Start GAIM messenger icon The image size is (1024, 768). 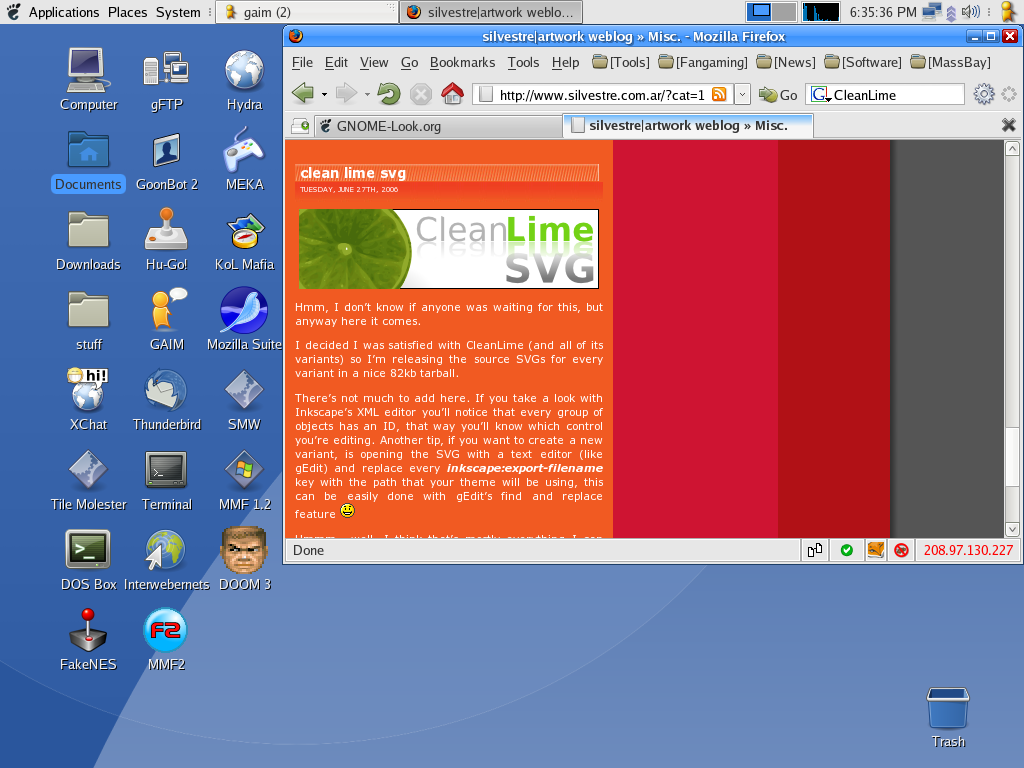point(167,320)
